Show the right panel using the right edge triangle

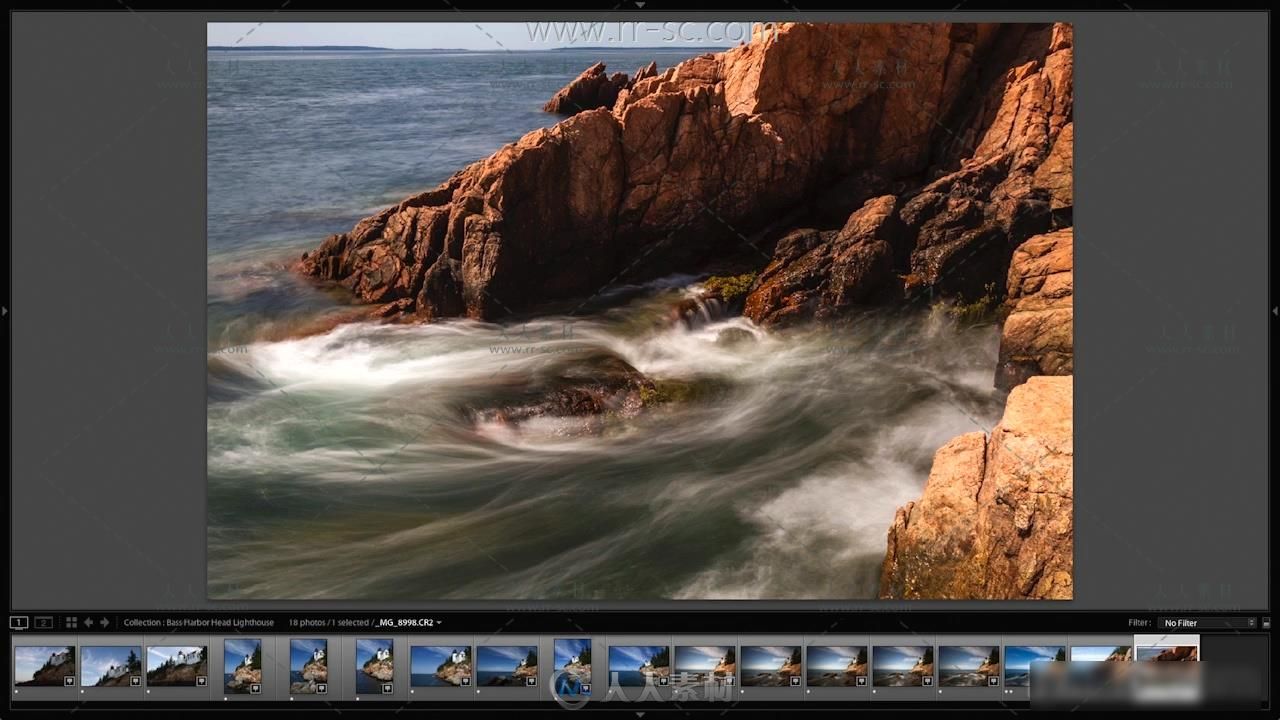click(1275, 311)
